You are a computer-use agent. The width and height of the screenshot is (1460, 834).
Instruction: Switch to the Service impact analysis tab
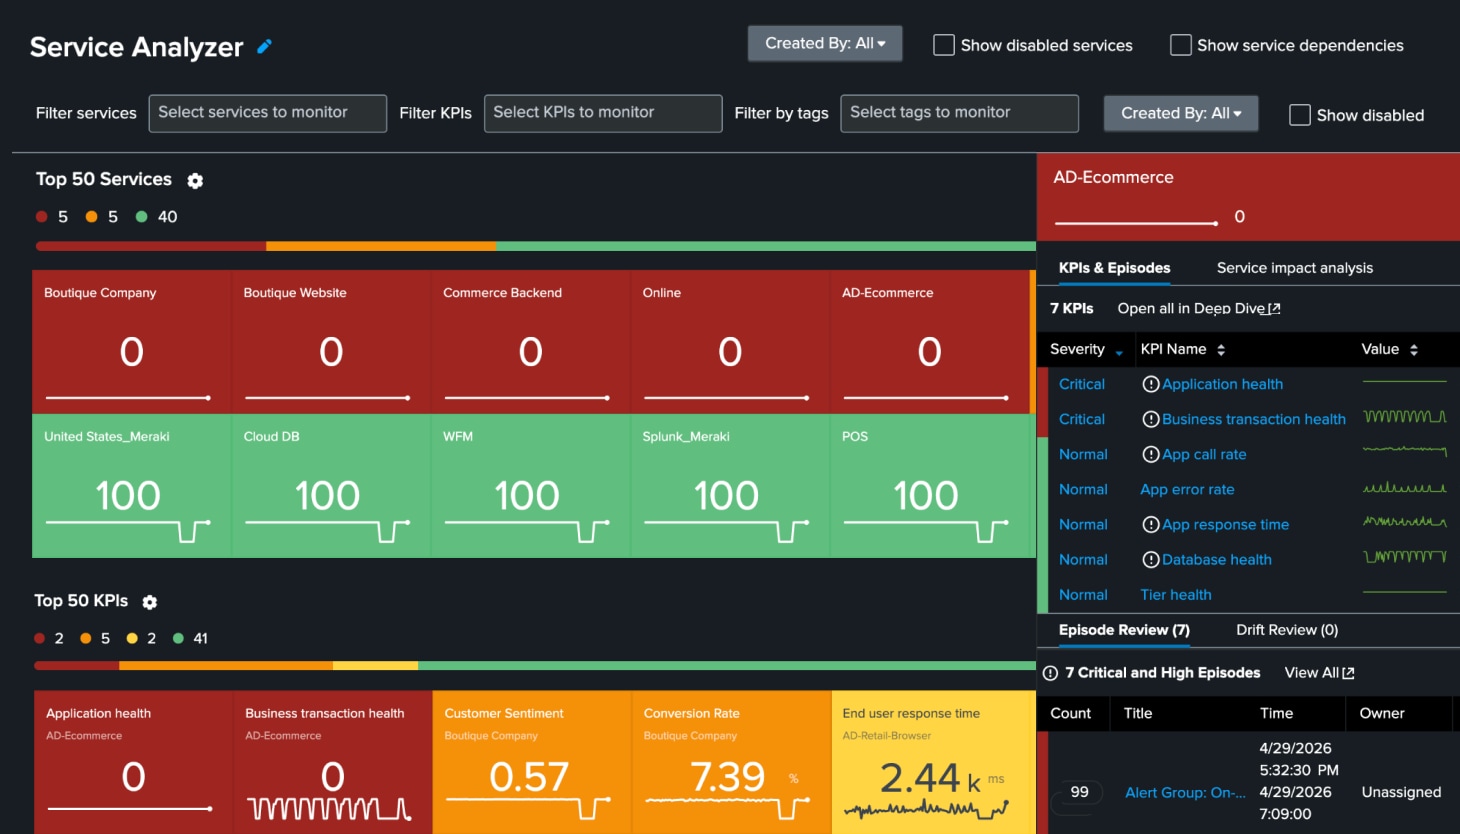pyautogui.click(x=1295, y=268)
